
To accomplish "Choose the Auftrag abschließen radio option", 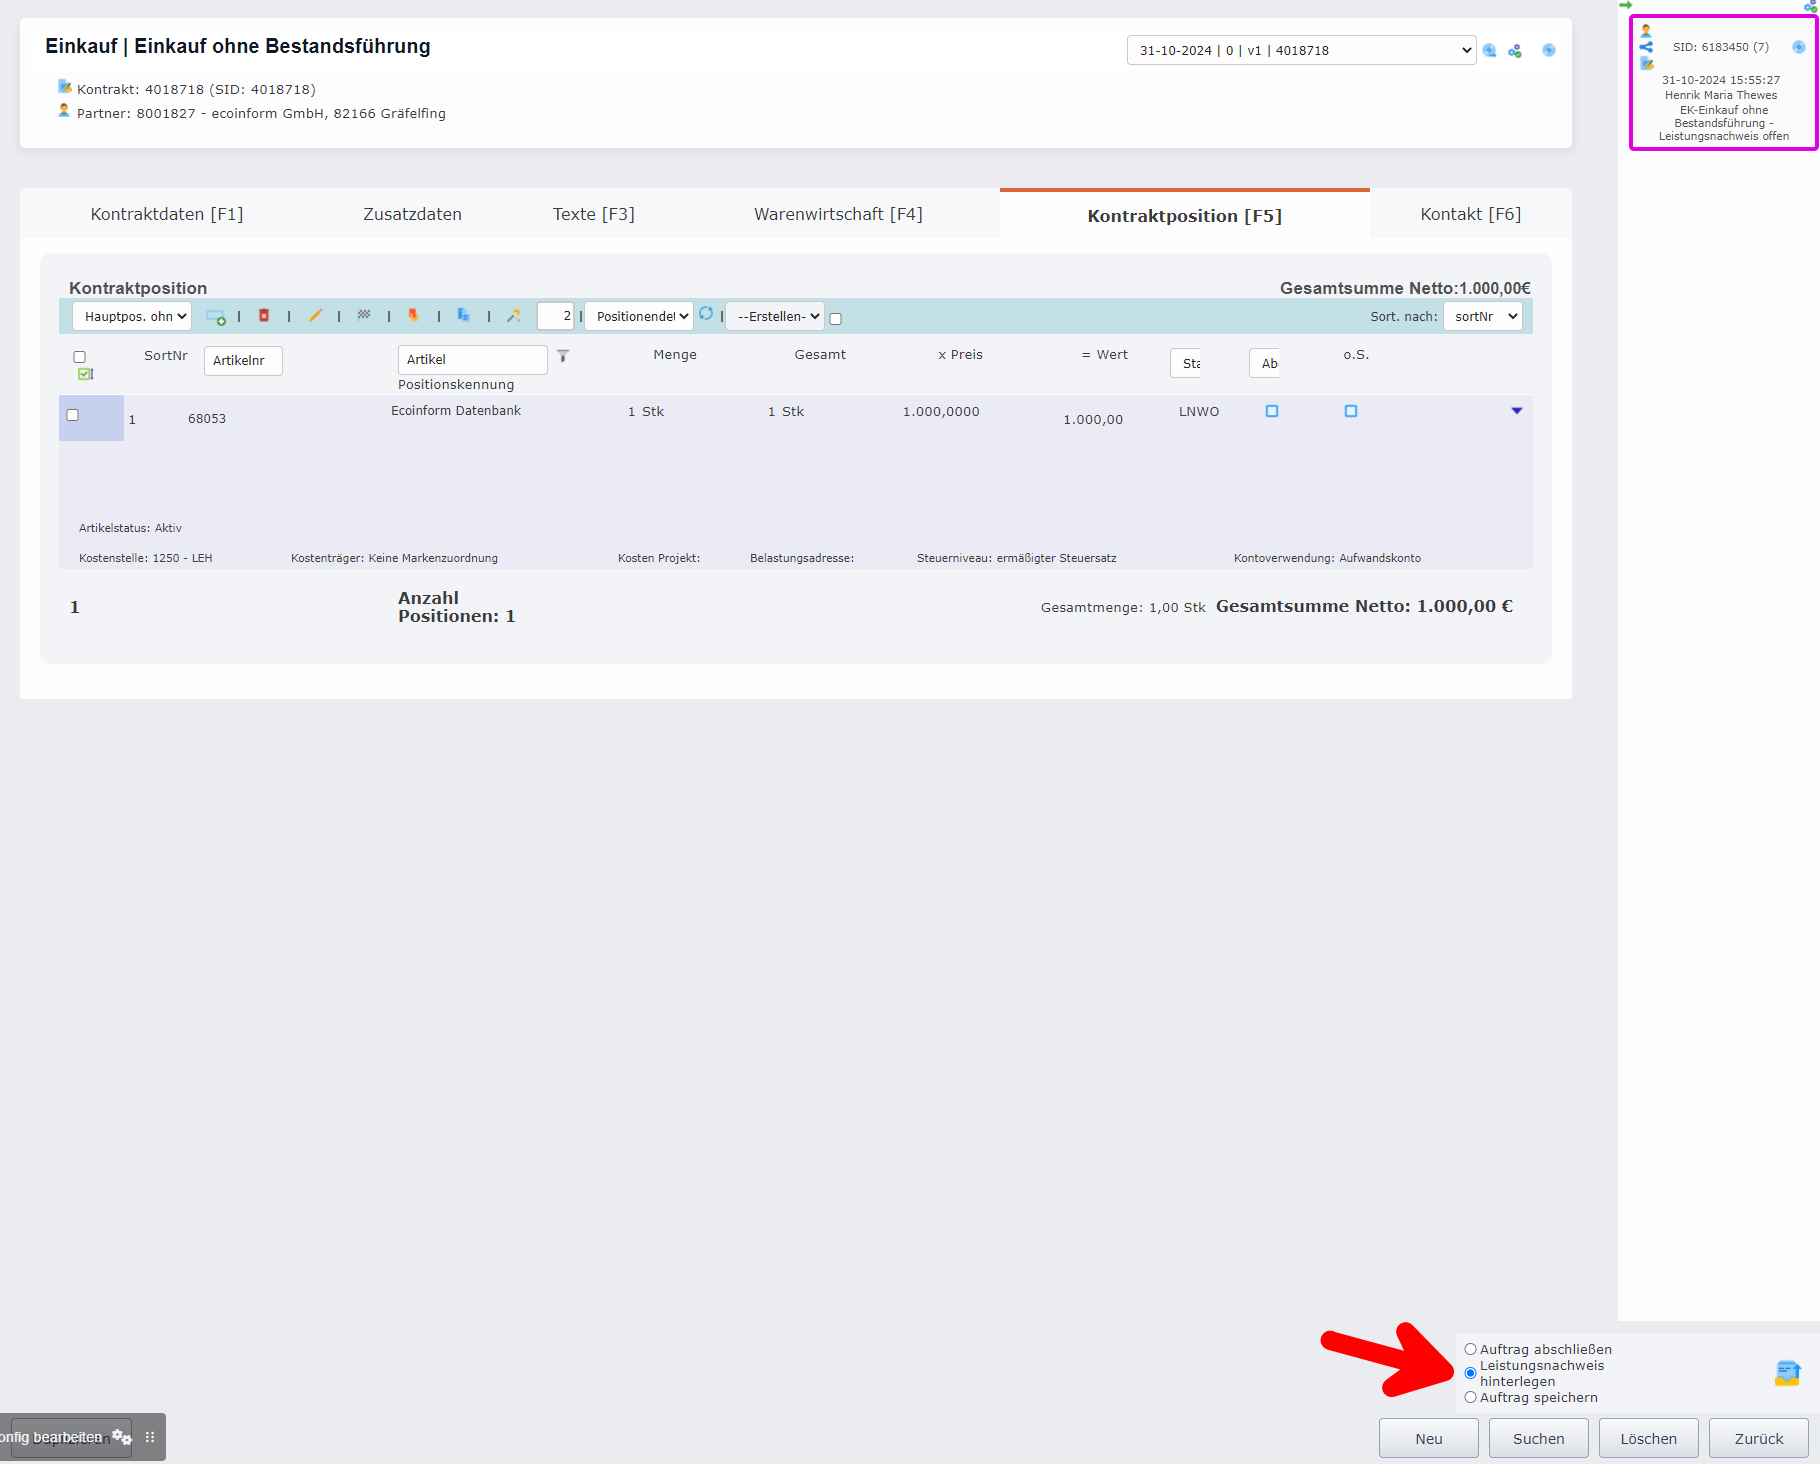I will point(1470,1348).
